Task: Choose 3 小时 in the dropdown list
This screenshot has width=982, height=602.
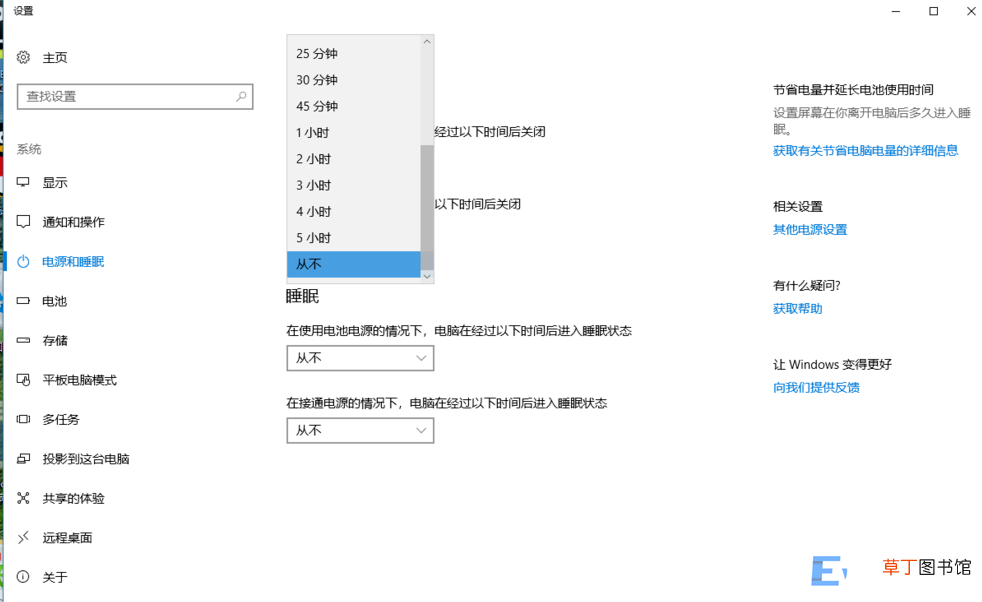Action: point(354,185)
